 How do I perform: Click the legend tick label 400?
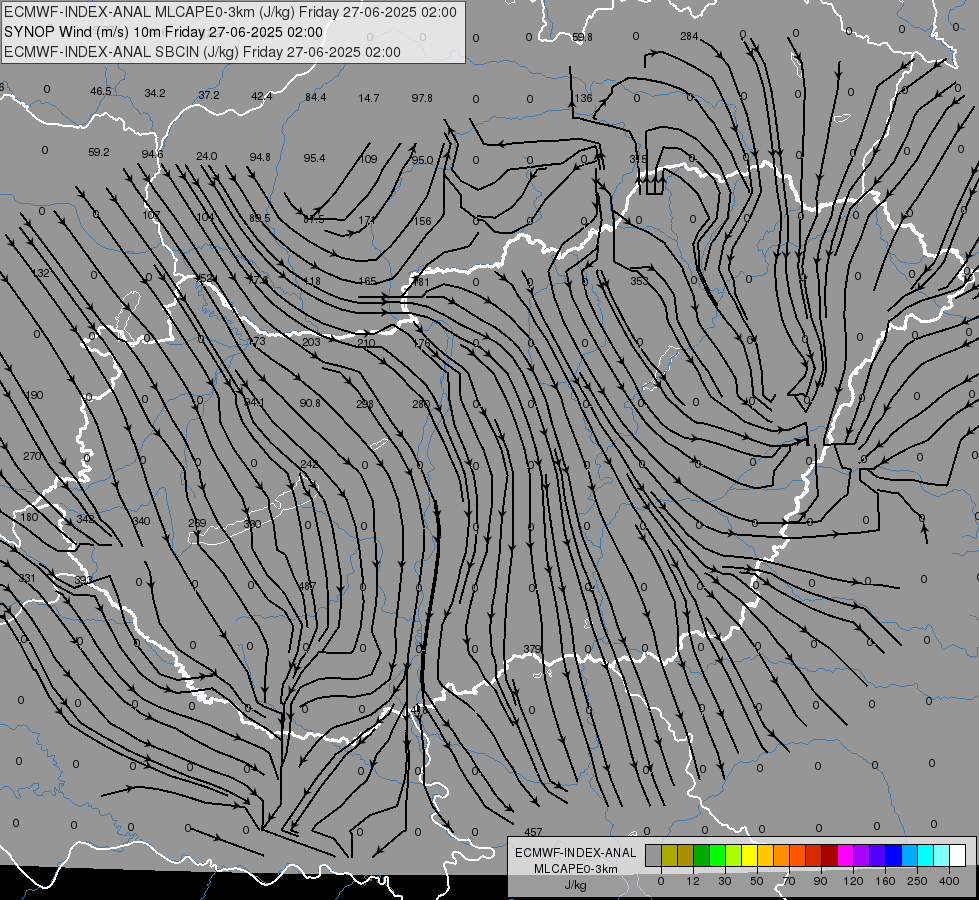click(949, 881)
